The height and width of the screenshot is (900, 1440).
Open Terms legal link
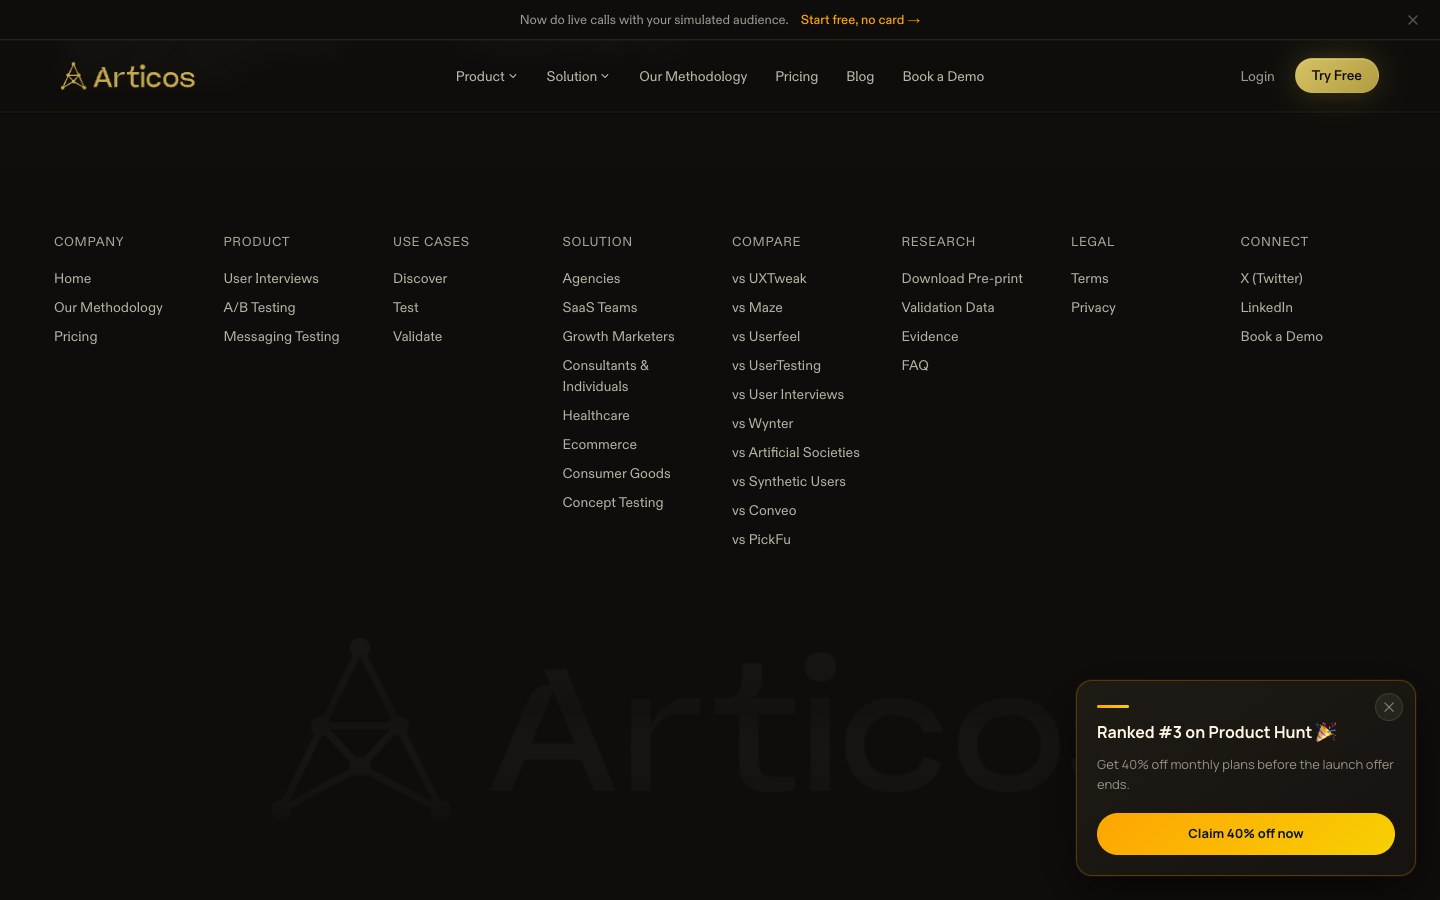[x=1090, y=278]
